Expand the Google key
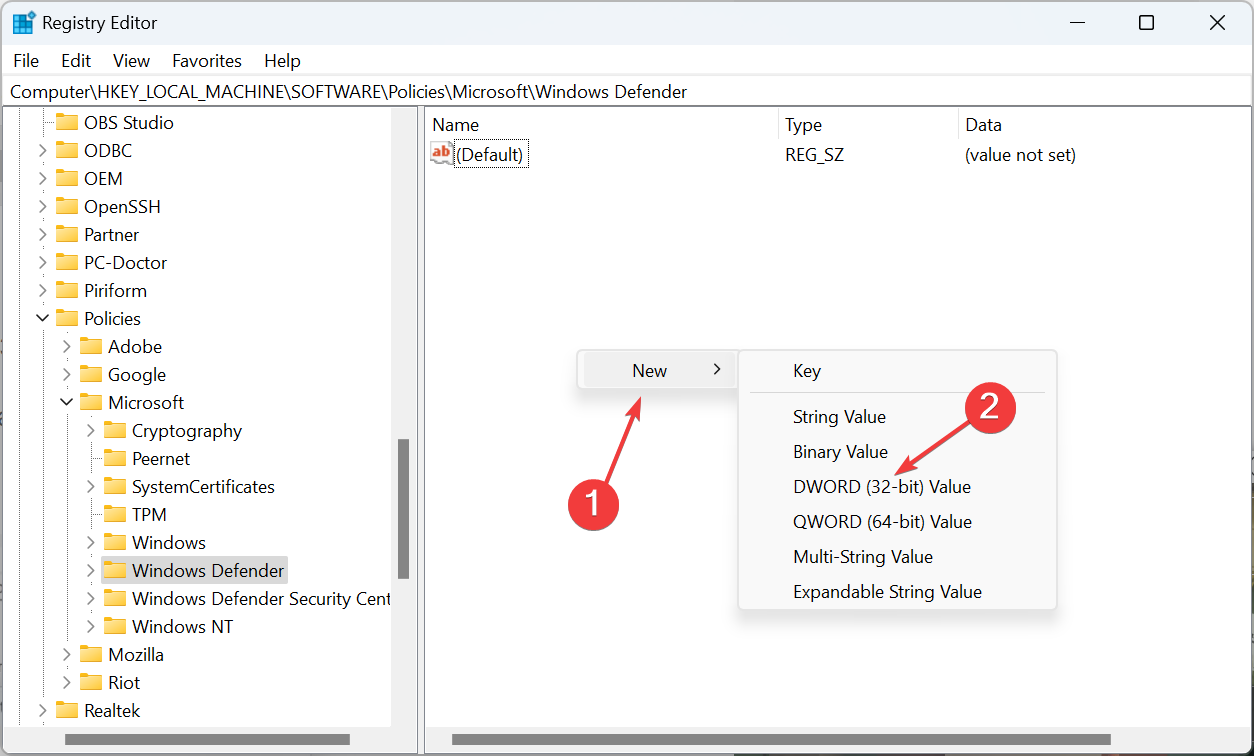The height and width of the screenshot is (756, 1254). pos(67,375)
